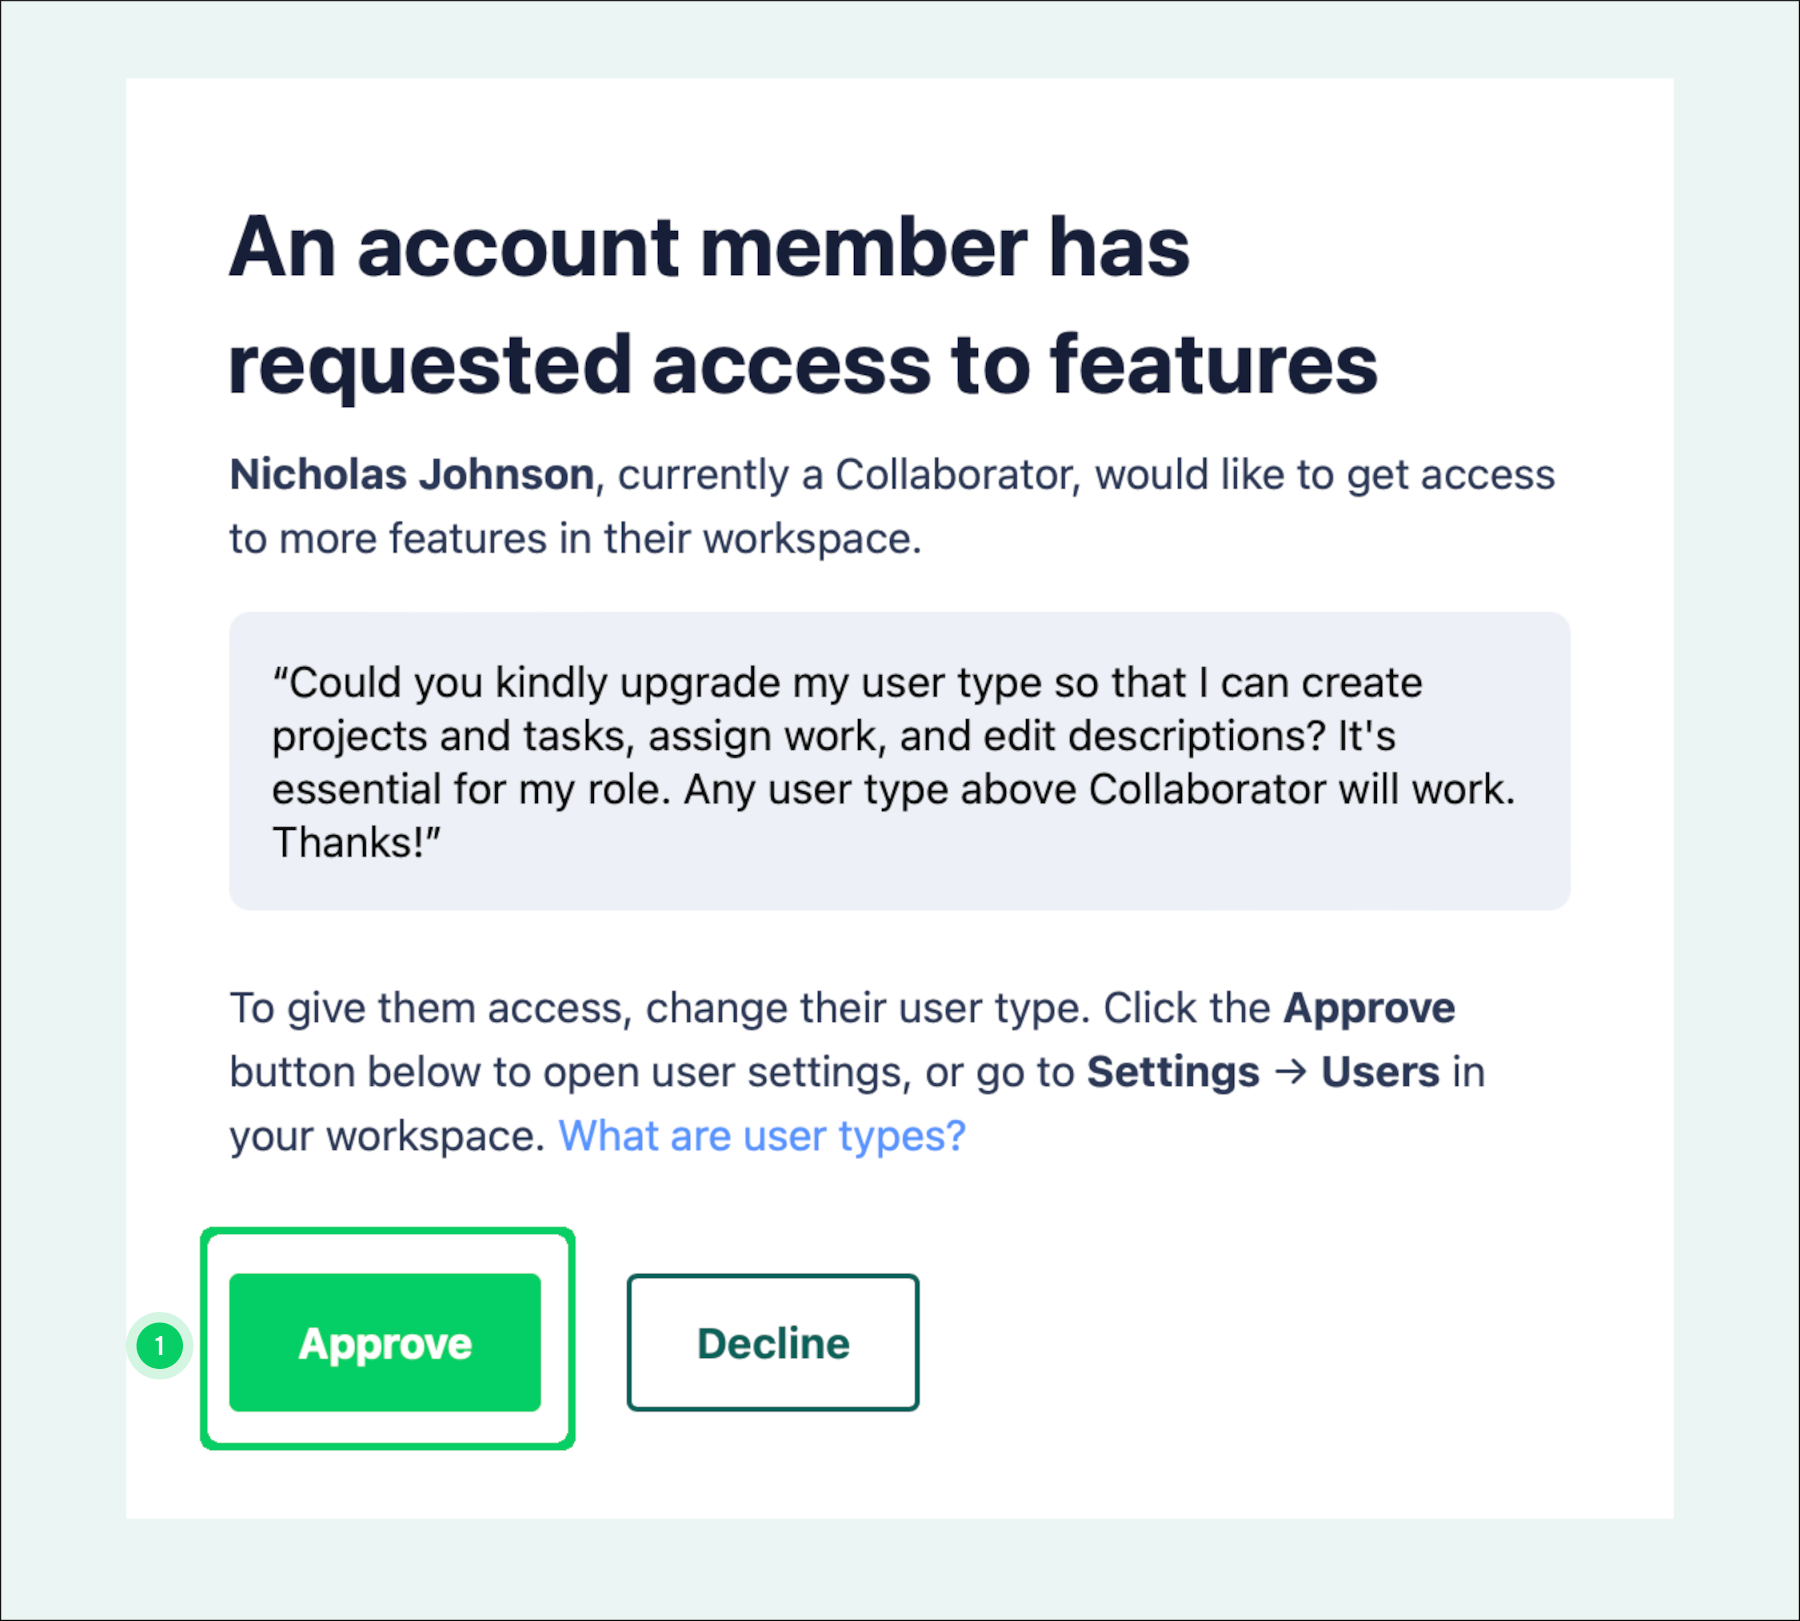
Task: Click the numbered step 1 badge
Action: [x=159, y=1346]
